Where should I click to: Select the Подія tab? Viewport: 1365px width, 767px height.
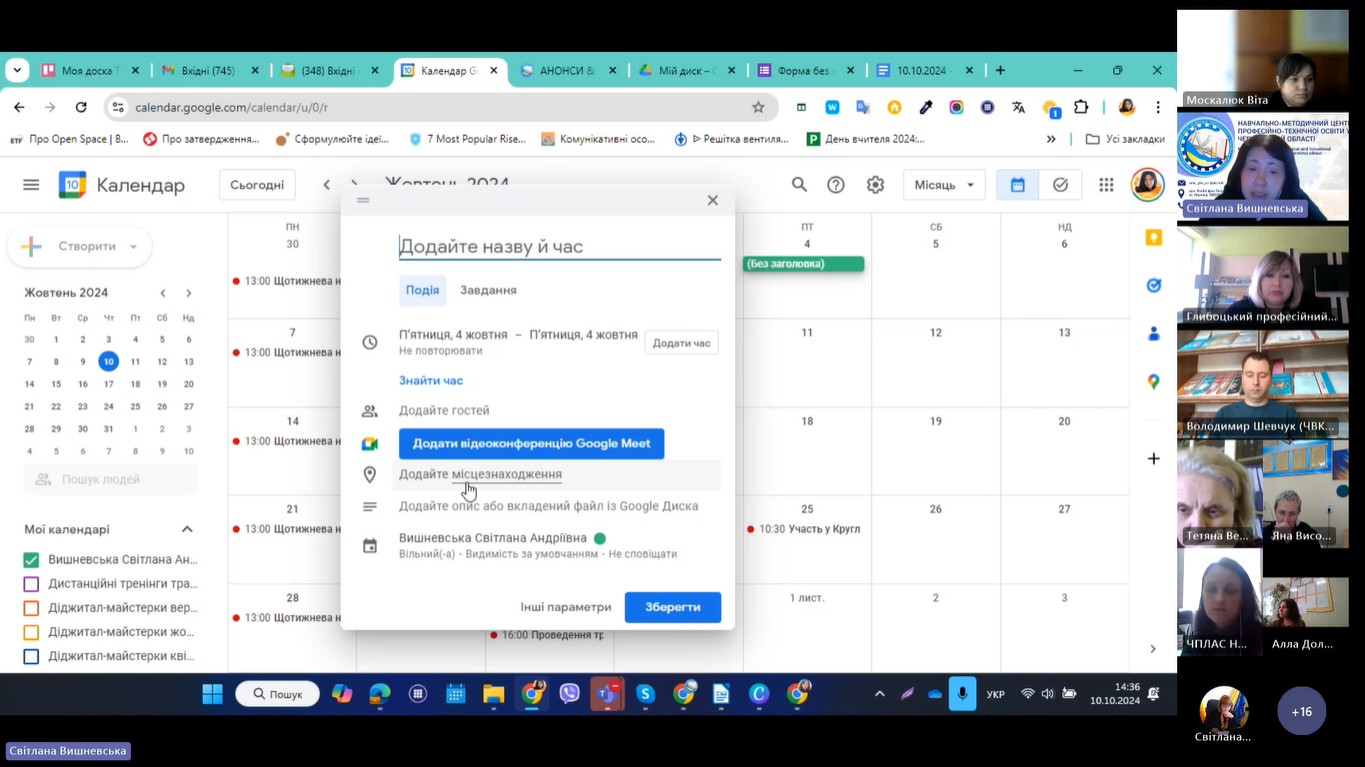422,290
